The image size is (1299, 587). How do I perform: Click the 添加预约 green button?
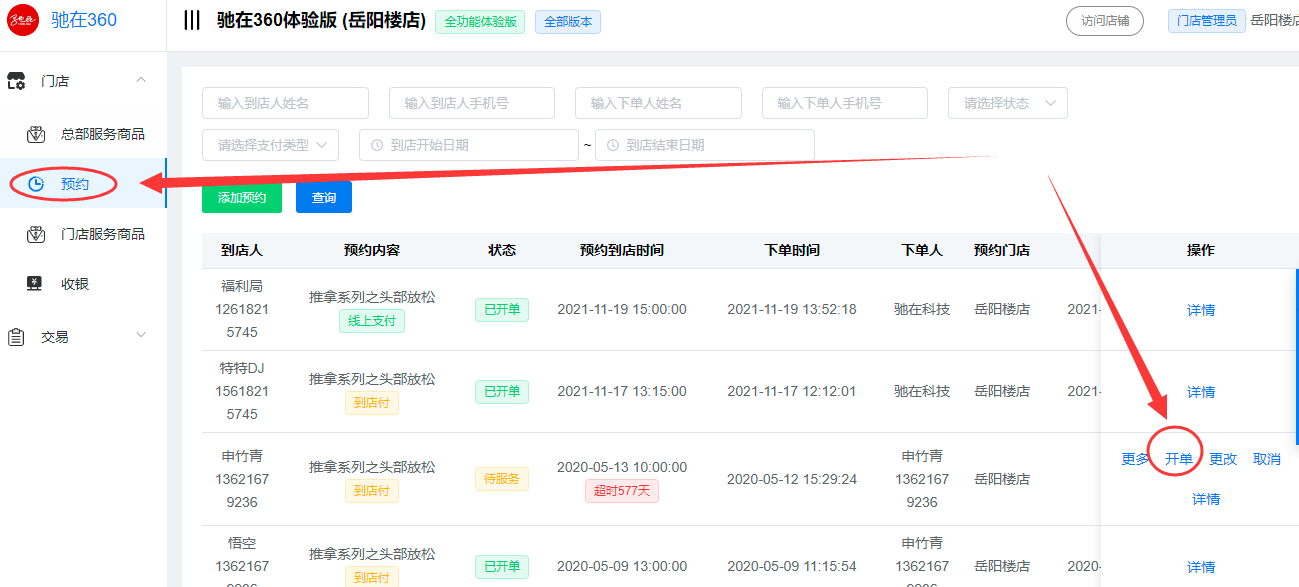click(x=242, y=198)
